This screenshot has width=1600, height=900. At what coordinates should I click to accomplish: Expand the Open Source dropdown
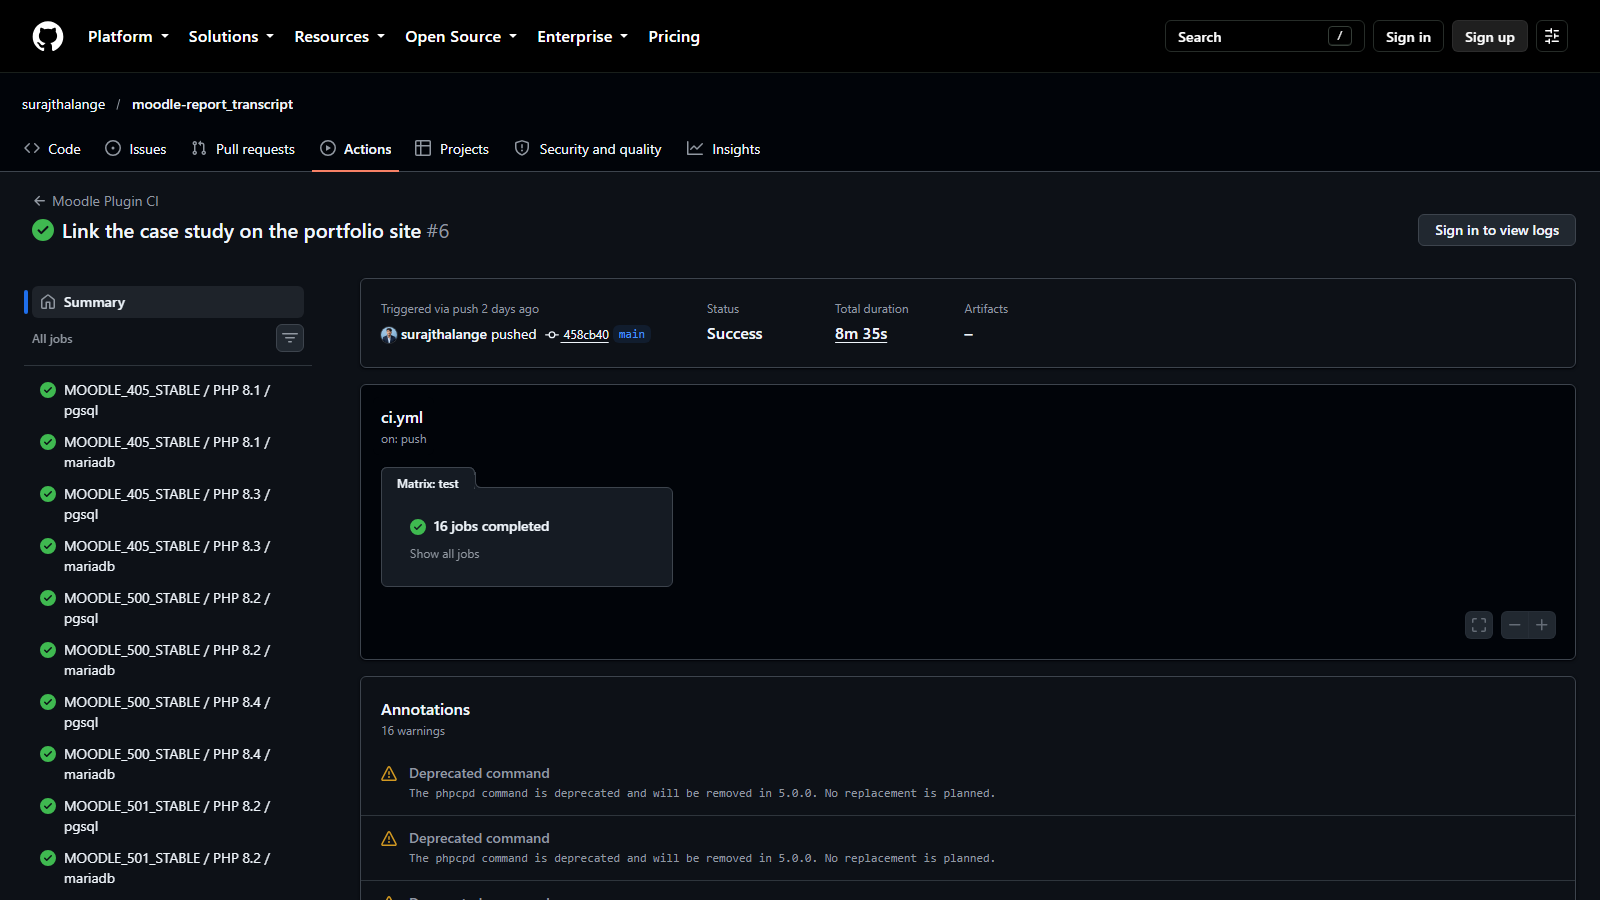pos(461,37)
